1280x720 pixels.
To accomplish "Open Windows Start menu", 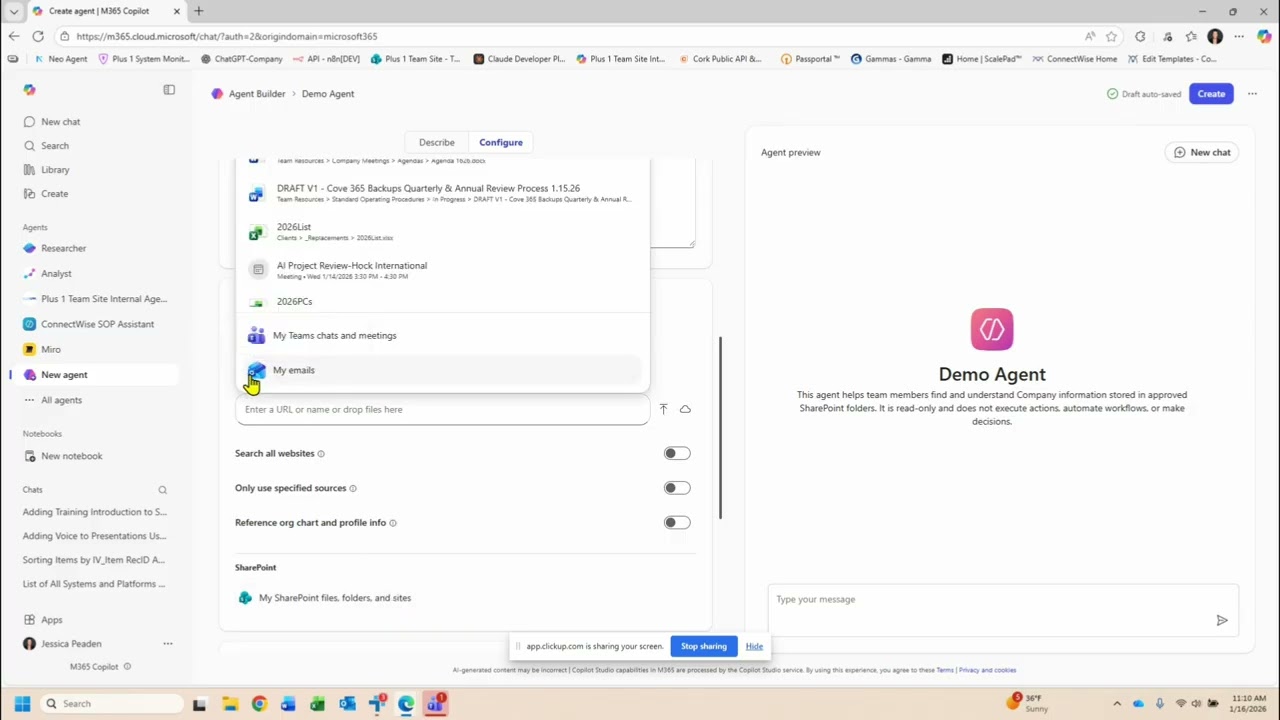I will point(22,704).
